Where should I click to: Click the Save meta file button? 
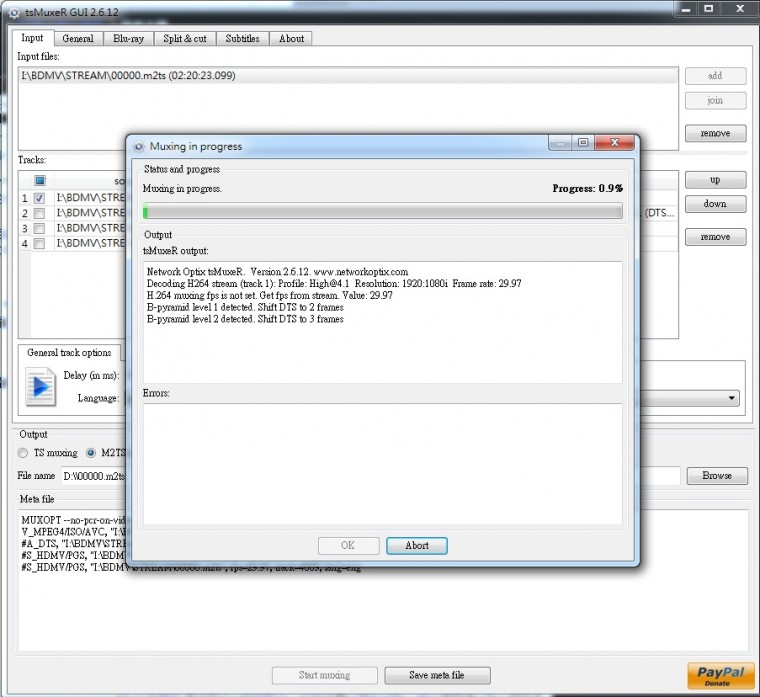click(x=437, y=675)
